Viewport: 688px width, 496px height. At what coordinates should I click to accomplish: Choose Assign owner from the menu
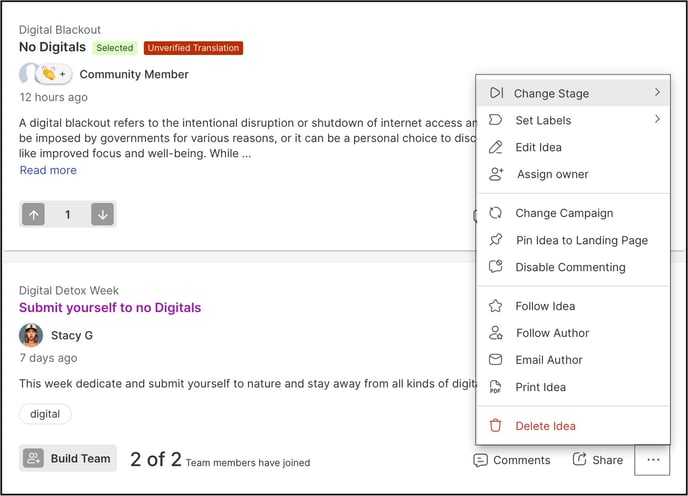[x=573, y=174]
